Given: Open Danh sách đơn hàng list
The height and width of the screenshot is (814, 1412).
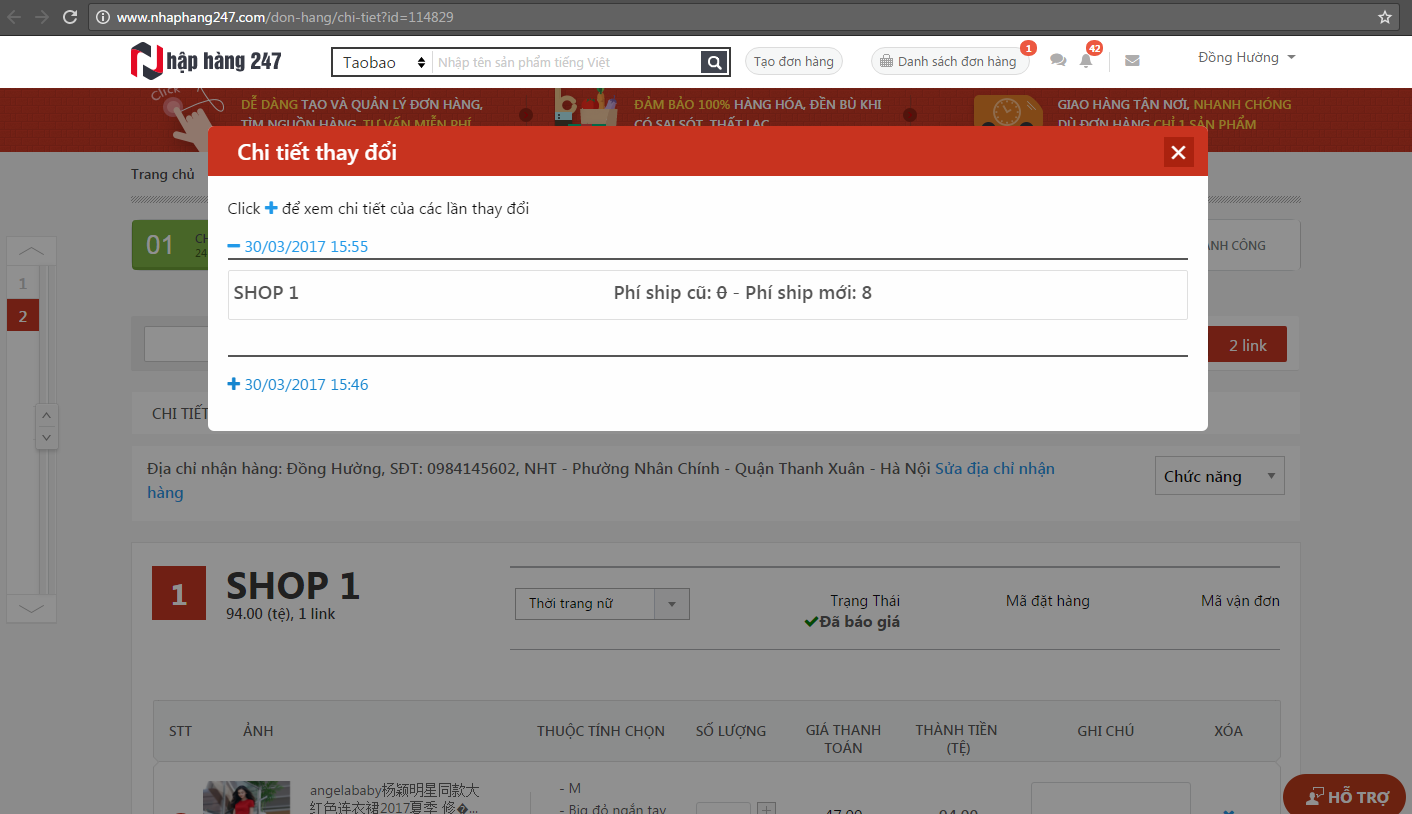Looking at the screenshot, I should pyautogui.click(x=949, y=62).
